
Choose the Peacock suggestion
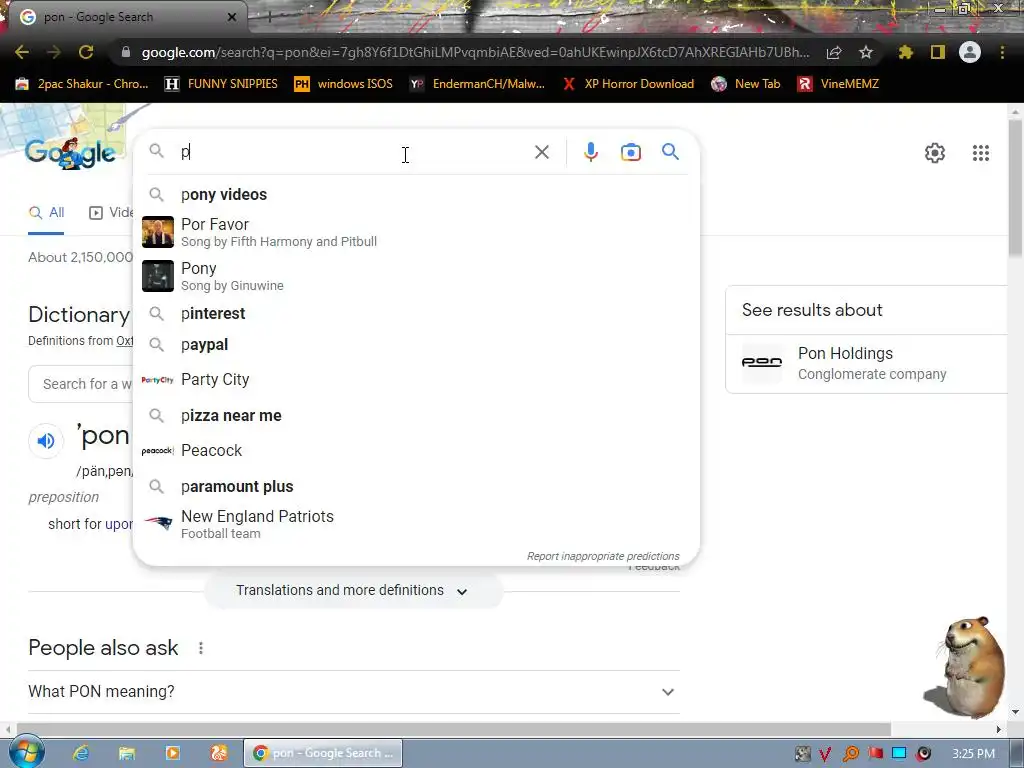point(416,451)
